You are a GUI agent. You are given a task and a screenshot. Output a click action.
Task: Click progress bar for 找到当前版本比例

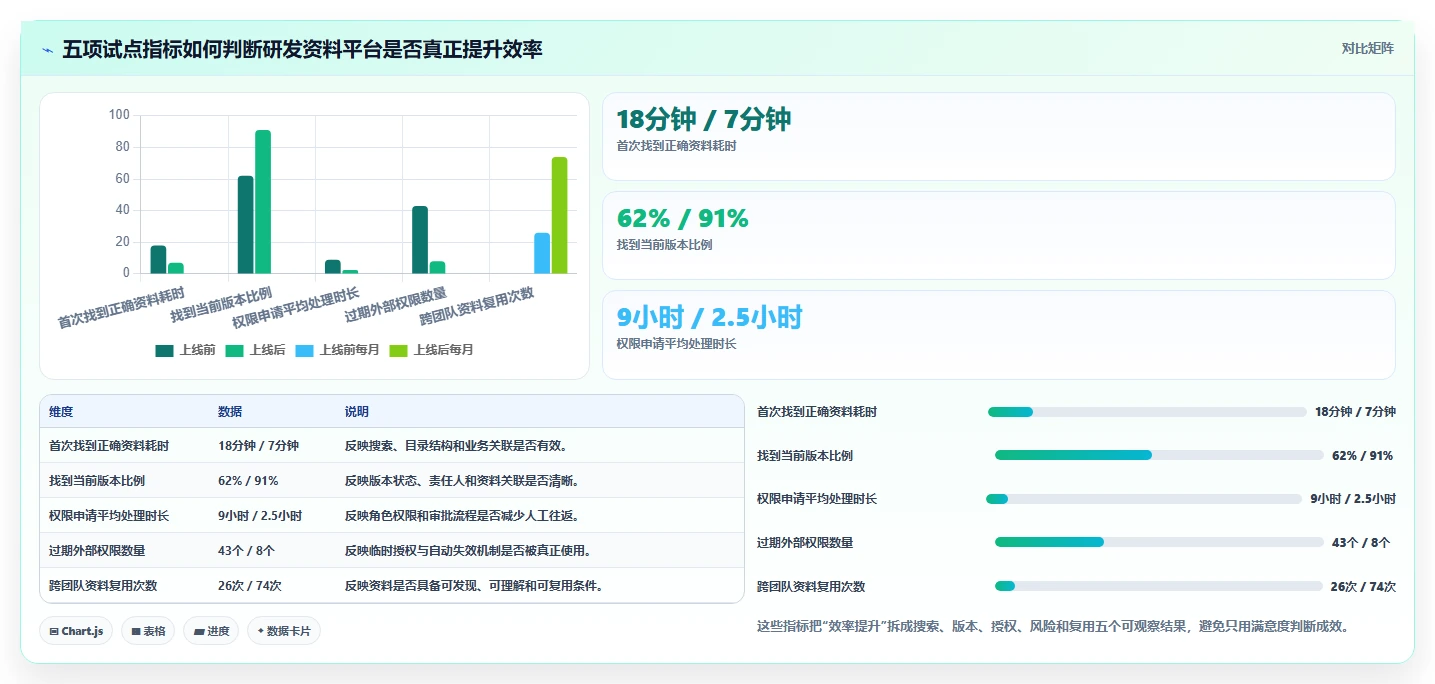click(1159, 455)
